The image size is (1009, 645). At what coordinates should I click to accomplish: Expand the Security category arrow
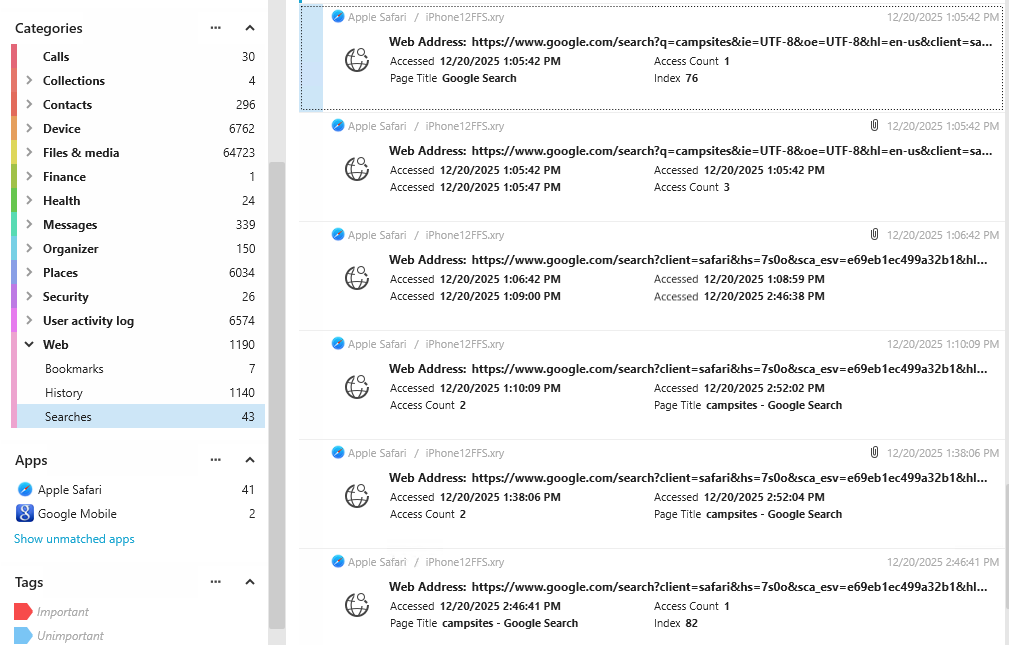click(x=29, y=296)
